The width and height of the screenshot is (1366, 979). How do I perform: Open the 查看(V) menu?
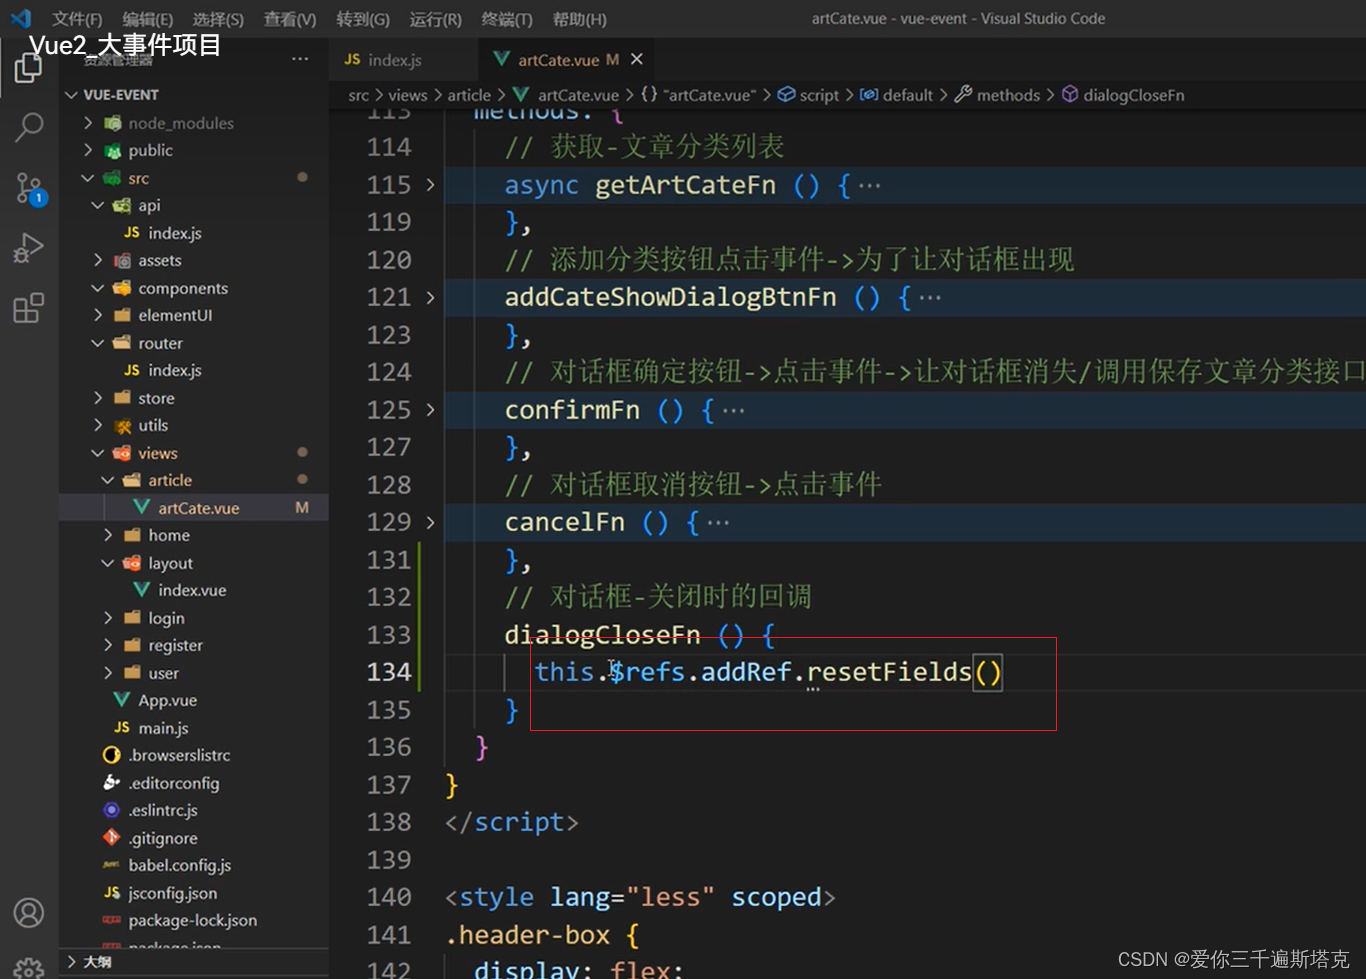tap(290, 19)
